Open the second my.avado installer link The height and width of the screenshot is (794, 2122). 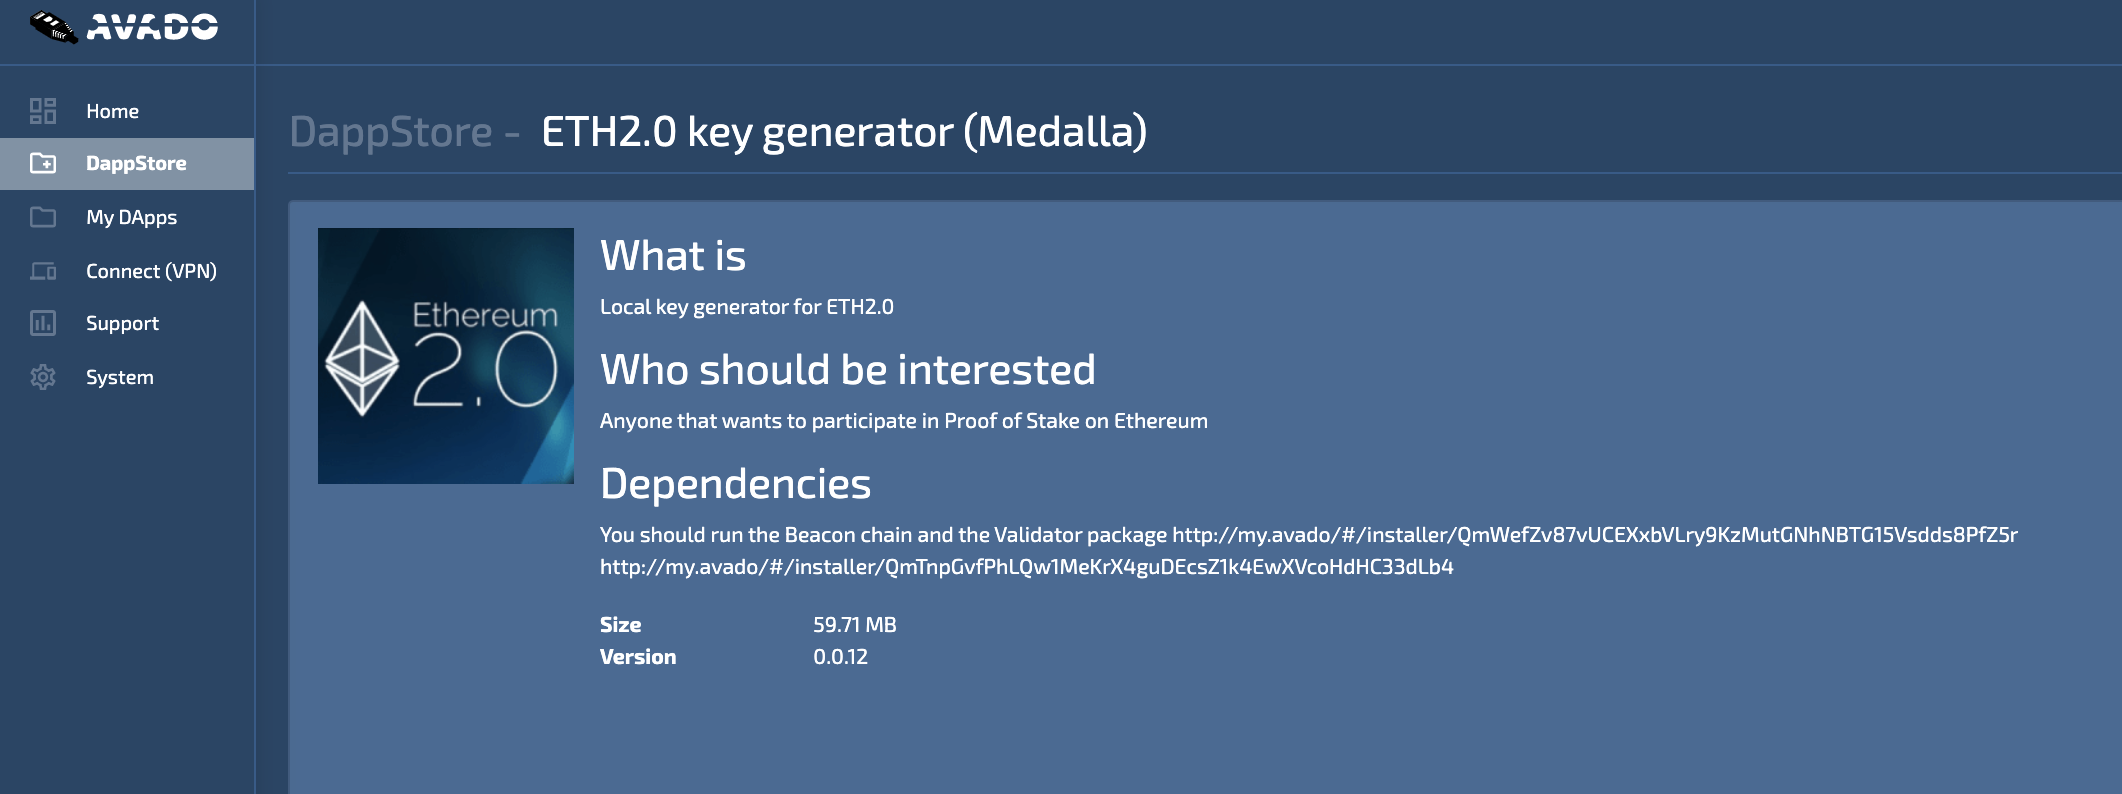coord(1026,567)
